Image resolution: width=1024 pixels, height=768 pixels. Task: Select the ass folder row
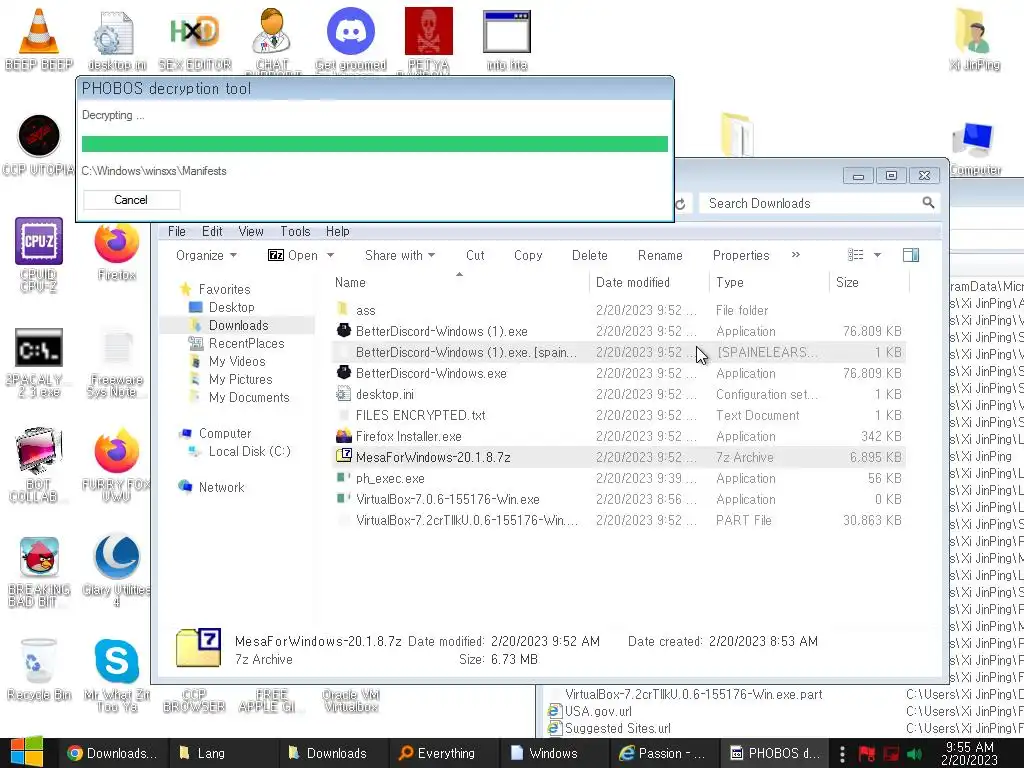(618, 310)
